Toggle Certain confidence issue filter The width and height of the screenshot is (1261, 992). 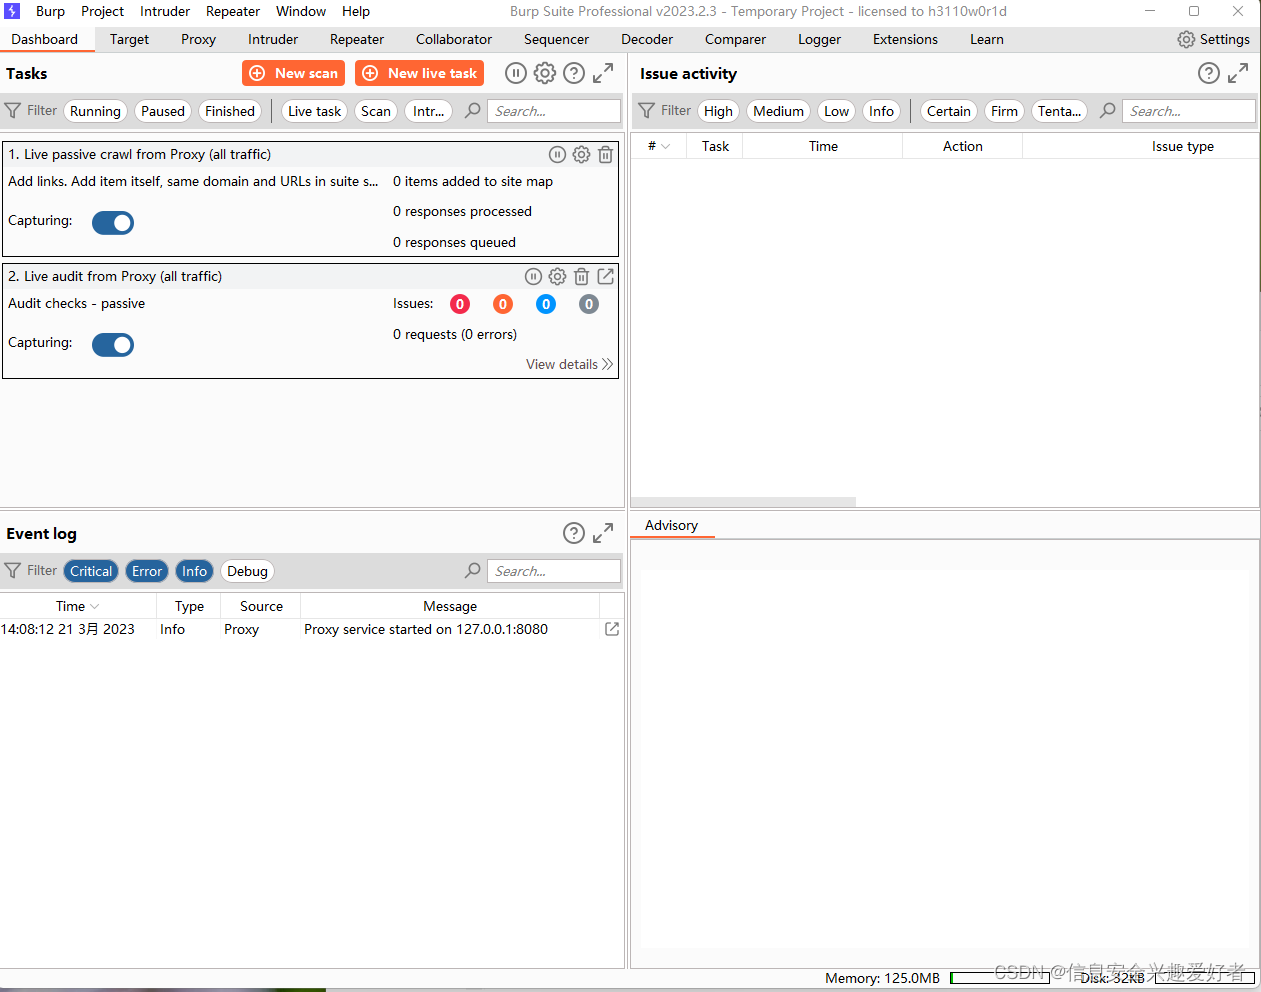point(948,111)
